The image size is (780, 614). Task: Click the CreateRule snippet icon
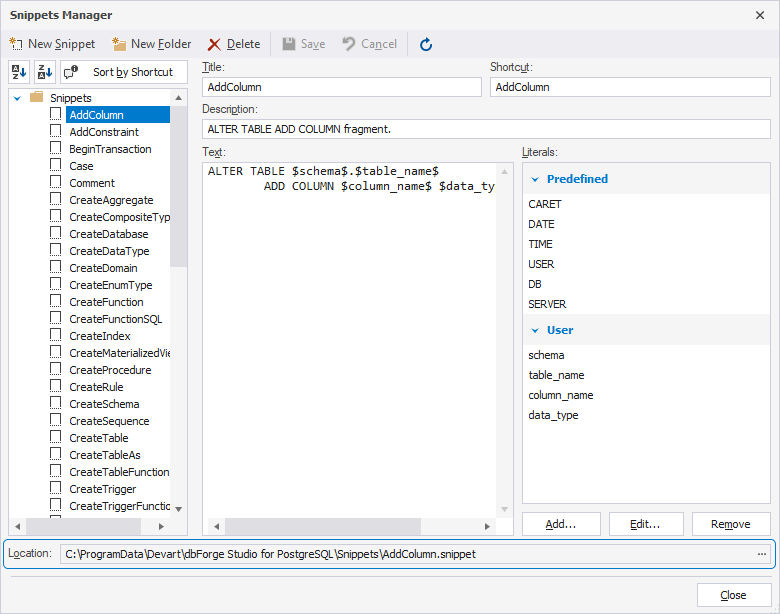tap(56, 386)
